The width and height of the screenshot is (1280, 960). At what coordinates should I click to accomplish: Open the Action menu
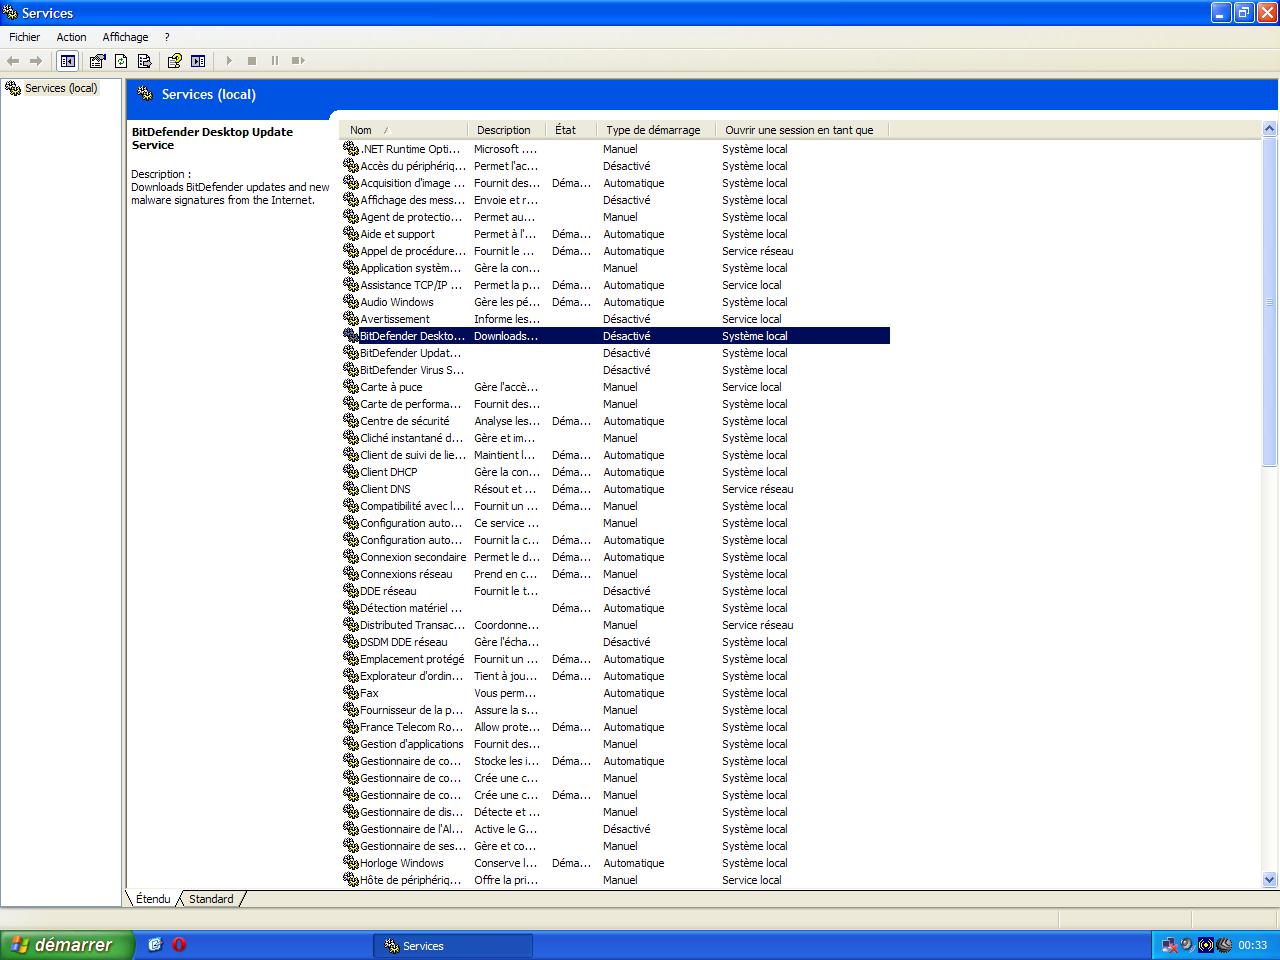click(71, 37)
